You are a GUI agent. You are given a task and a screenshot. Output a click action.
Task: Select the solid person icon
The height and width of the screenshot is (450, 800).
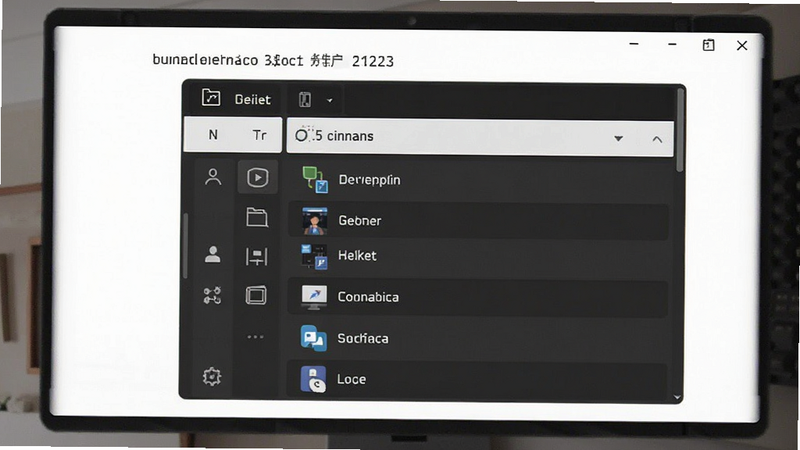tap(213, 254)
